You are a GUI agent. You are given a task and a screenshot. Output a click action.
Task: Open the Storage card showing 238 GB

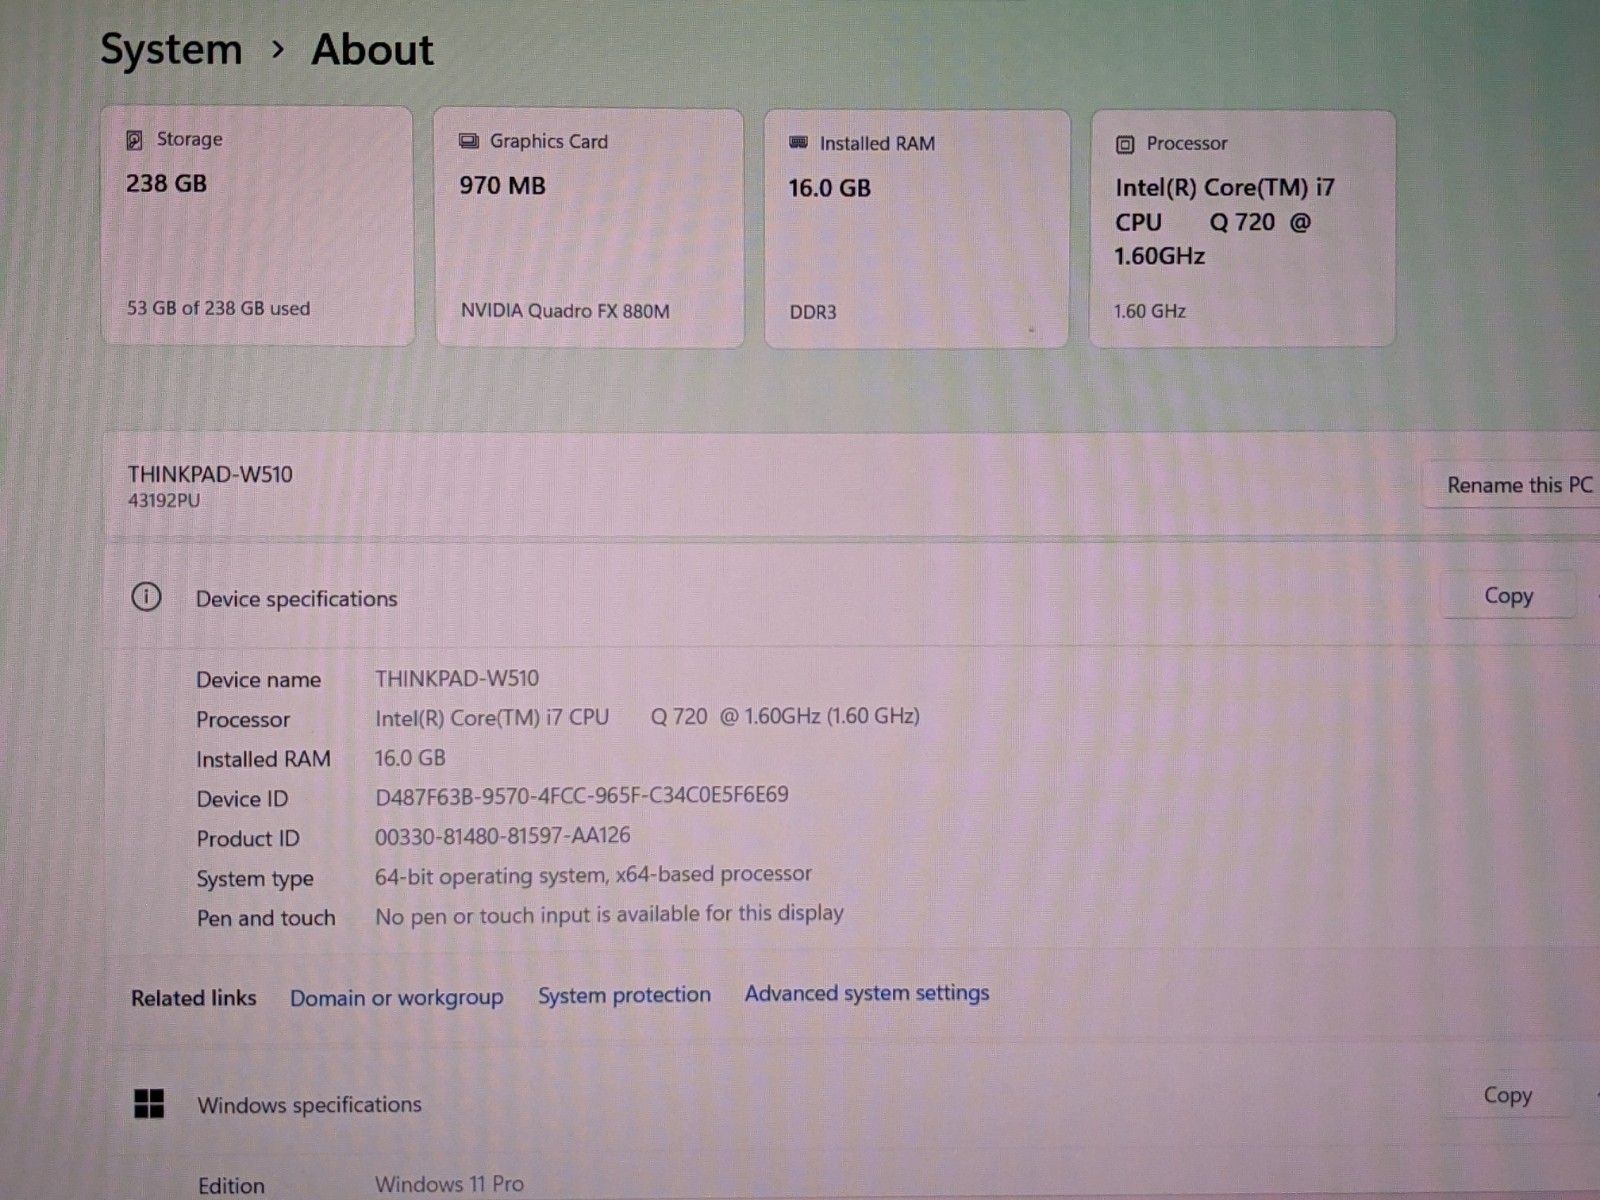257,226
